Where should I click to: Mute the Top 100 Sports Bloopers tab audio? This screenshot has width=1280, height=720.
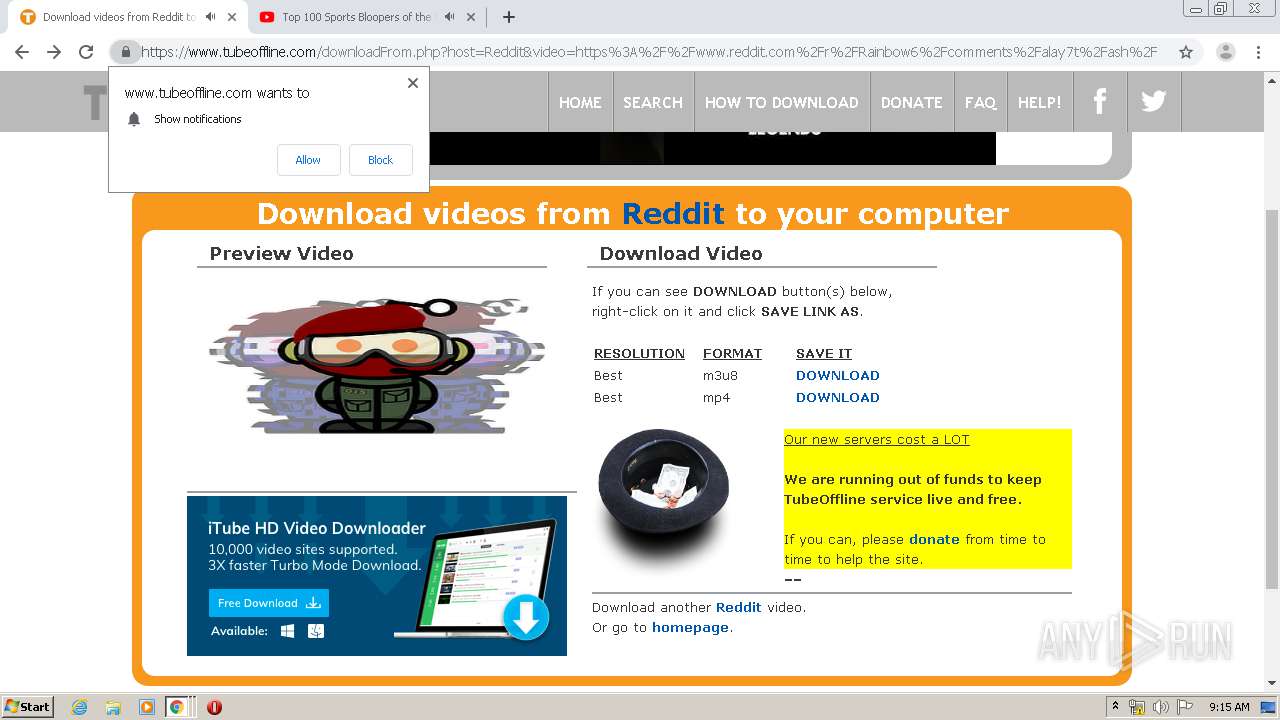click(450, 17)
